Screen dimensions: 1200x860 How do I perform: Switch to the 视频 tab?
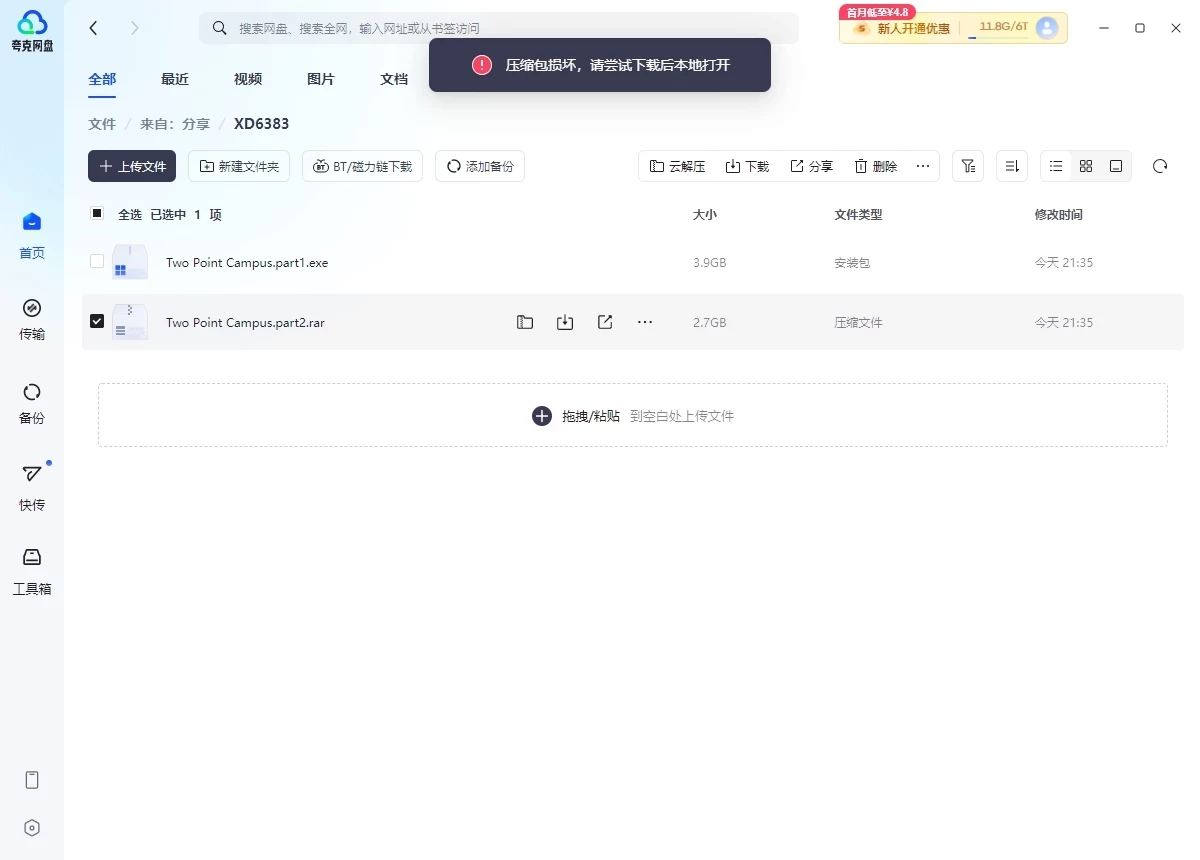click(248, 79)
